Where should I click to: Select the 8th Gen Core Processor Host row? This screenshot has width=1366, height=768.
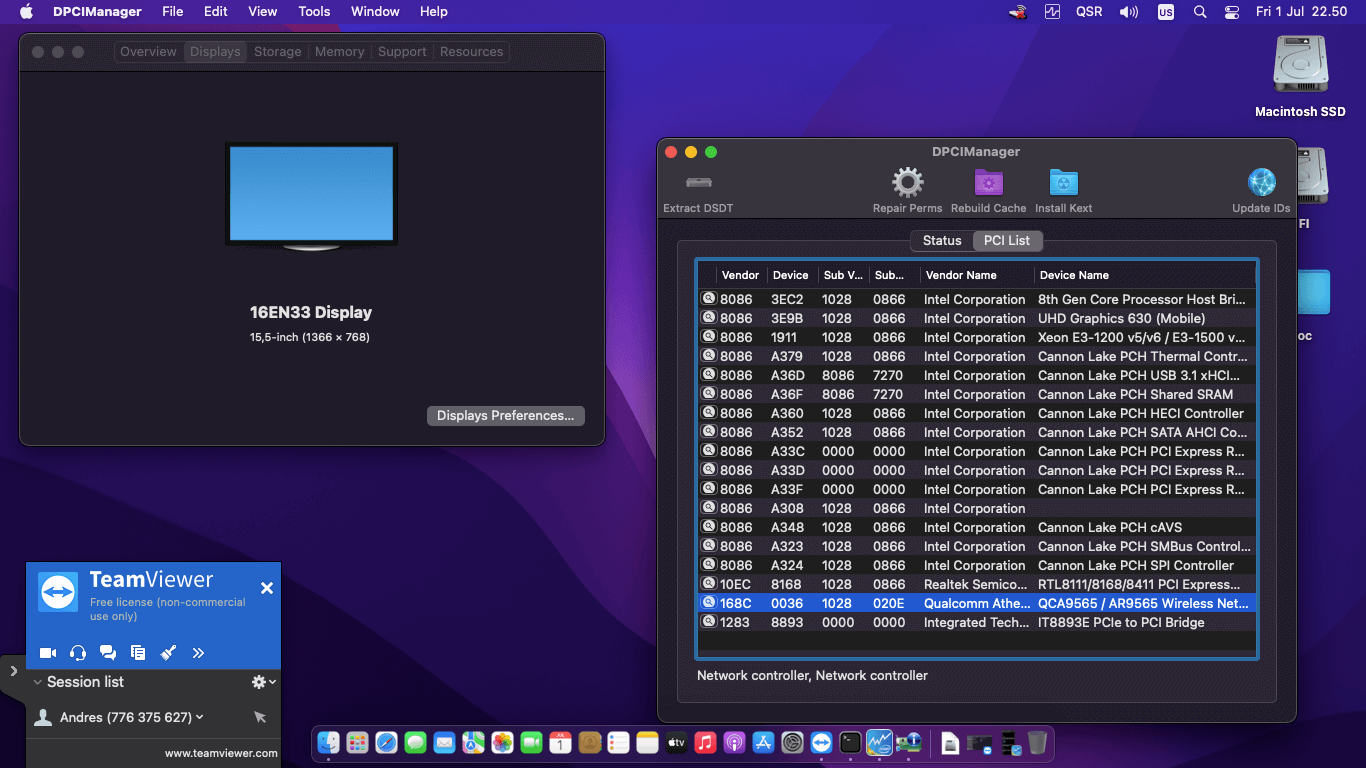point(976,299)
